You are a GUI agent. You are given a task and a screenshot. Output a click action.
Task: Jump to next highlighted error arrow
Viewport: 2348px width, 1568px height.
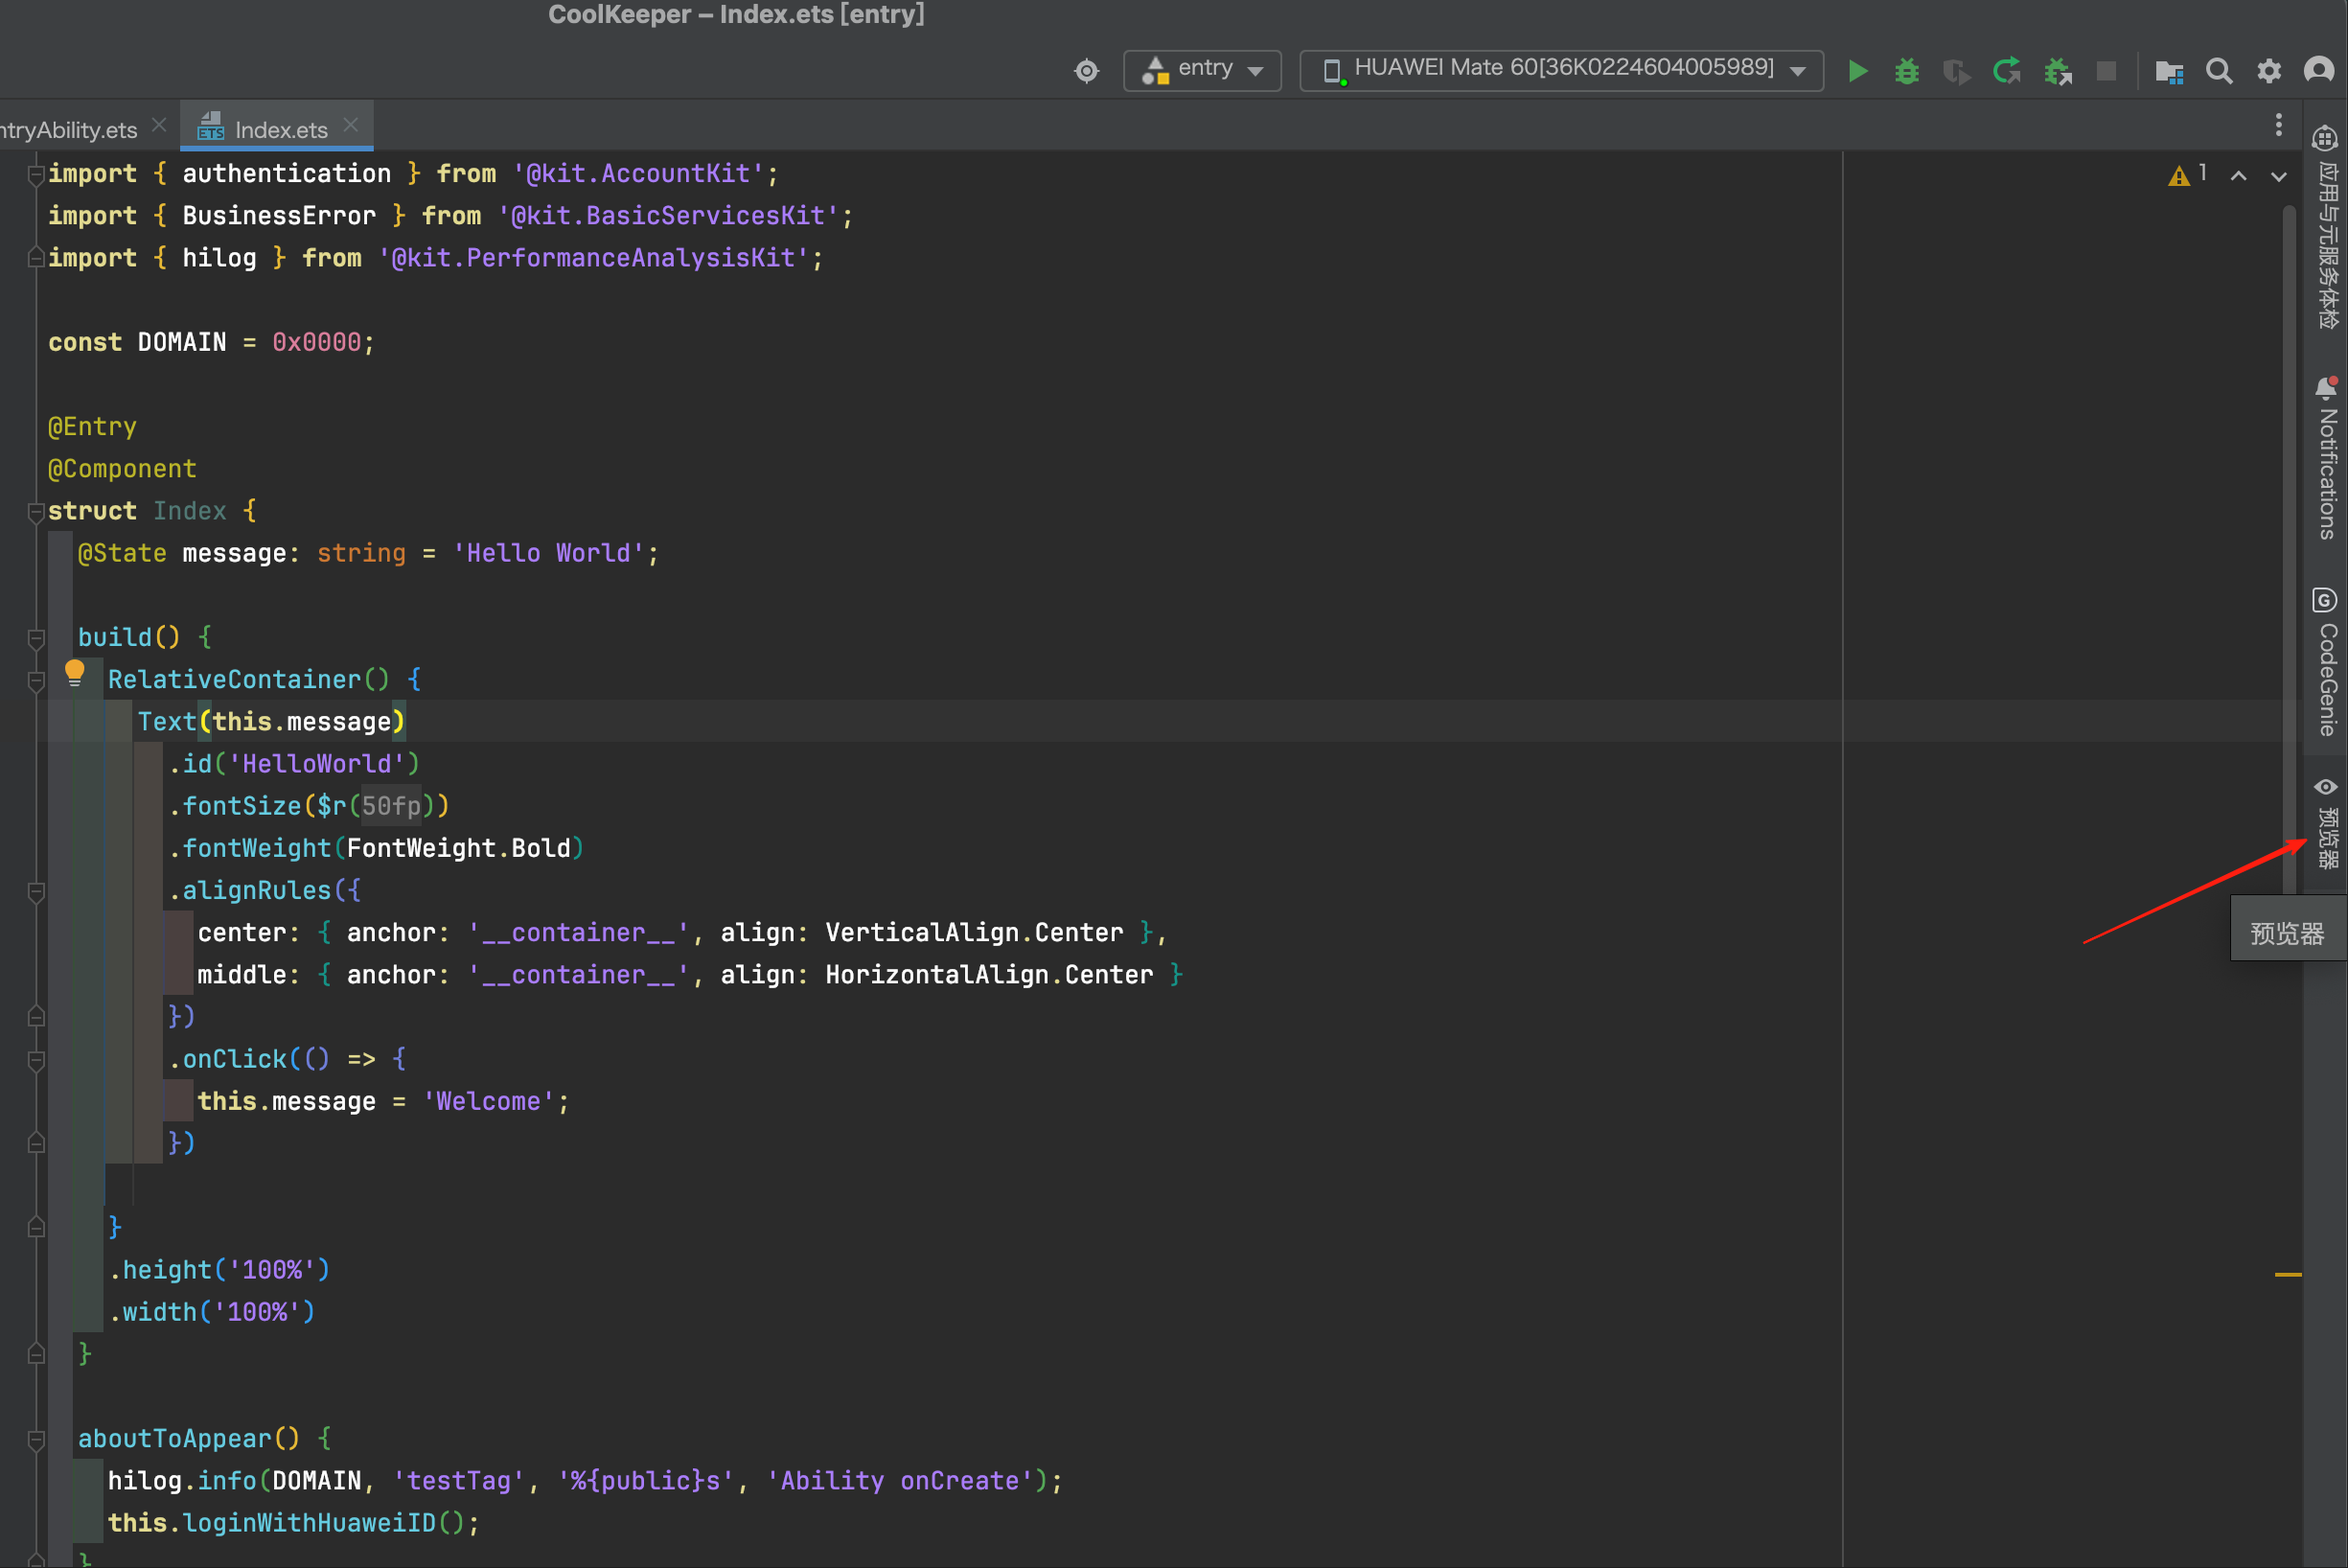[2278, 176]
